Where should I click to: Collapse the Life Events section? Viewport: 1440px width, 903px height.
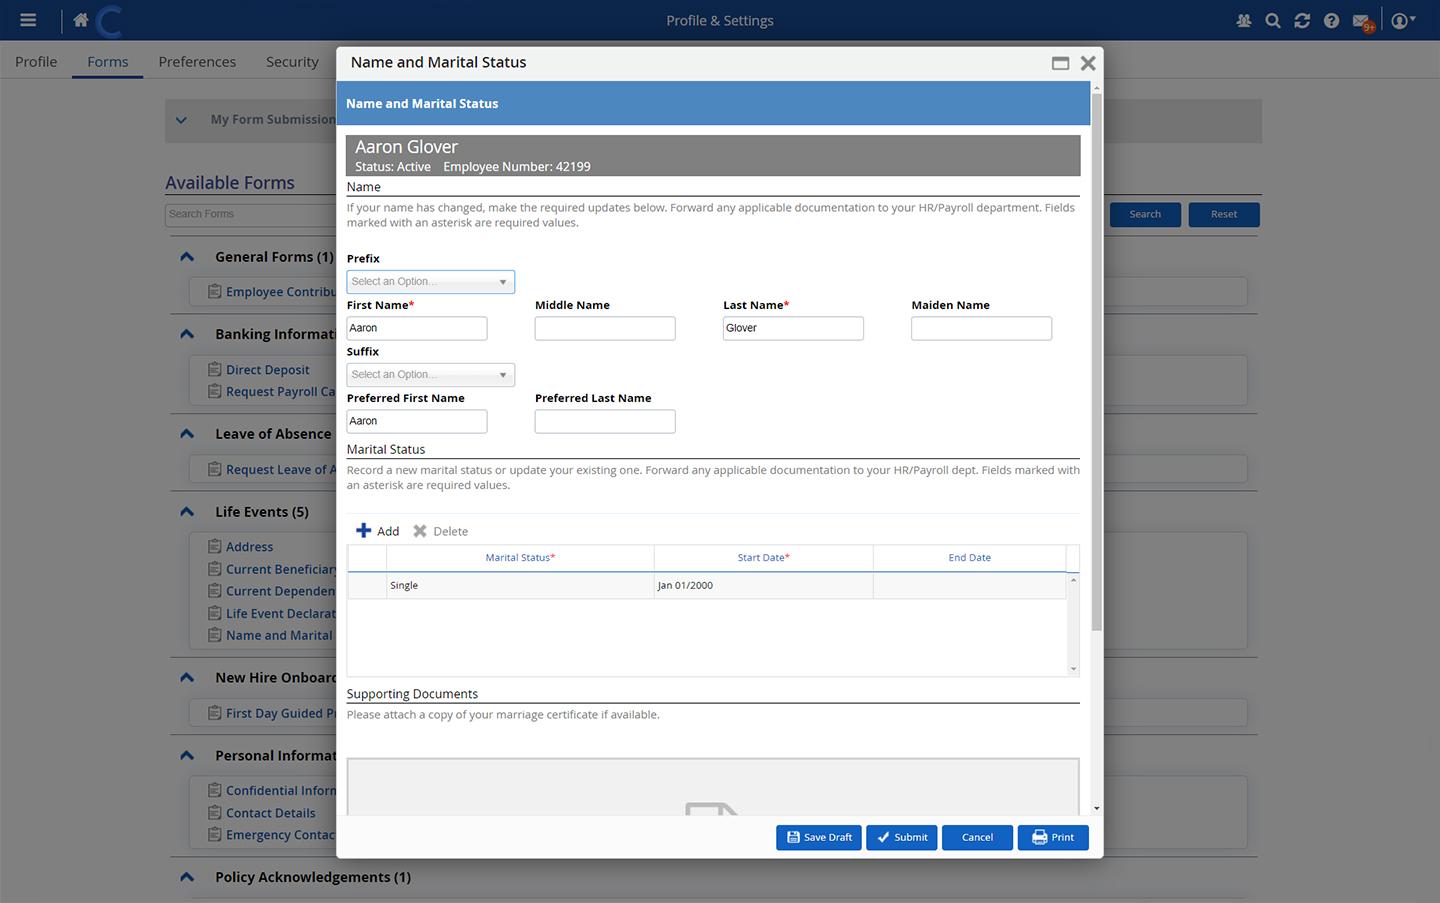(187, 512)
